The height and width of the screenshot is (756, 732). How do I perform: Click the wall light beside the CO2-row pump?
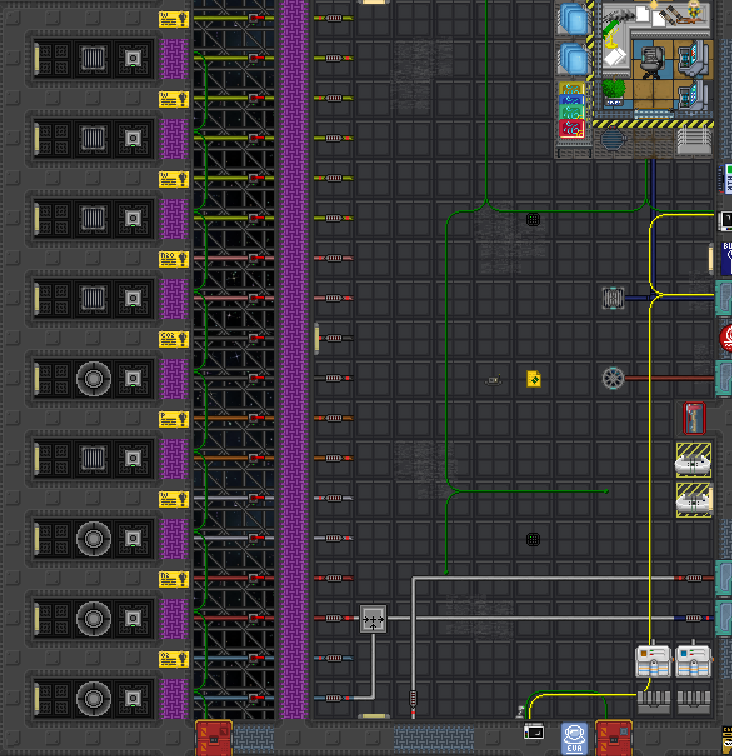316,338
